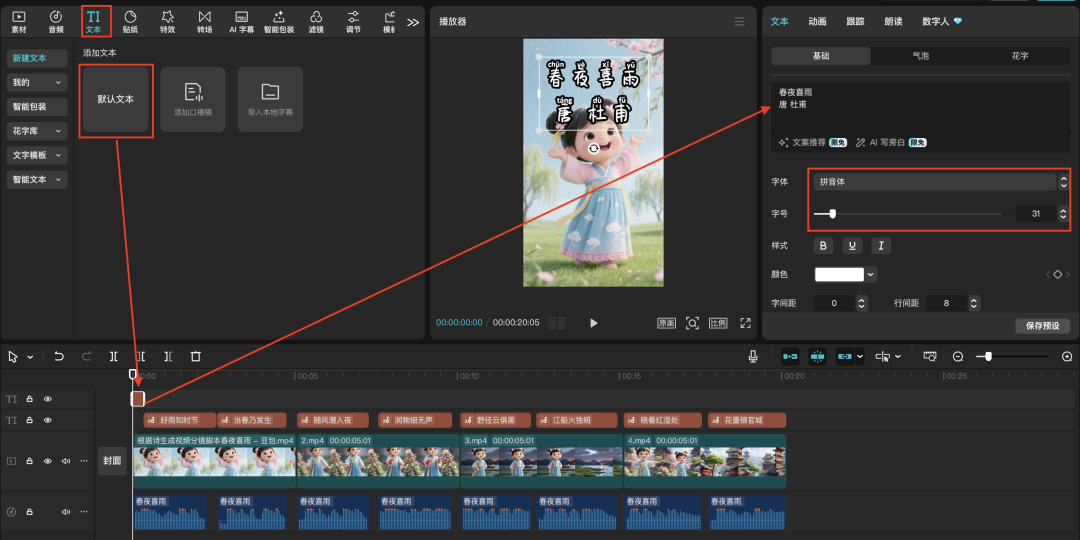Viewport: 1080px width, 540px height.
Task: Switch to the 动画 tab in properties panel
Action: pos(817,21)
